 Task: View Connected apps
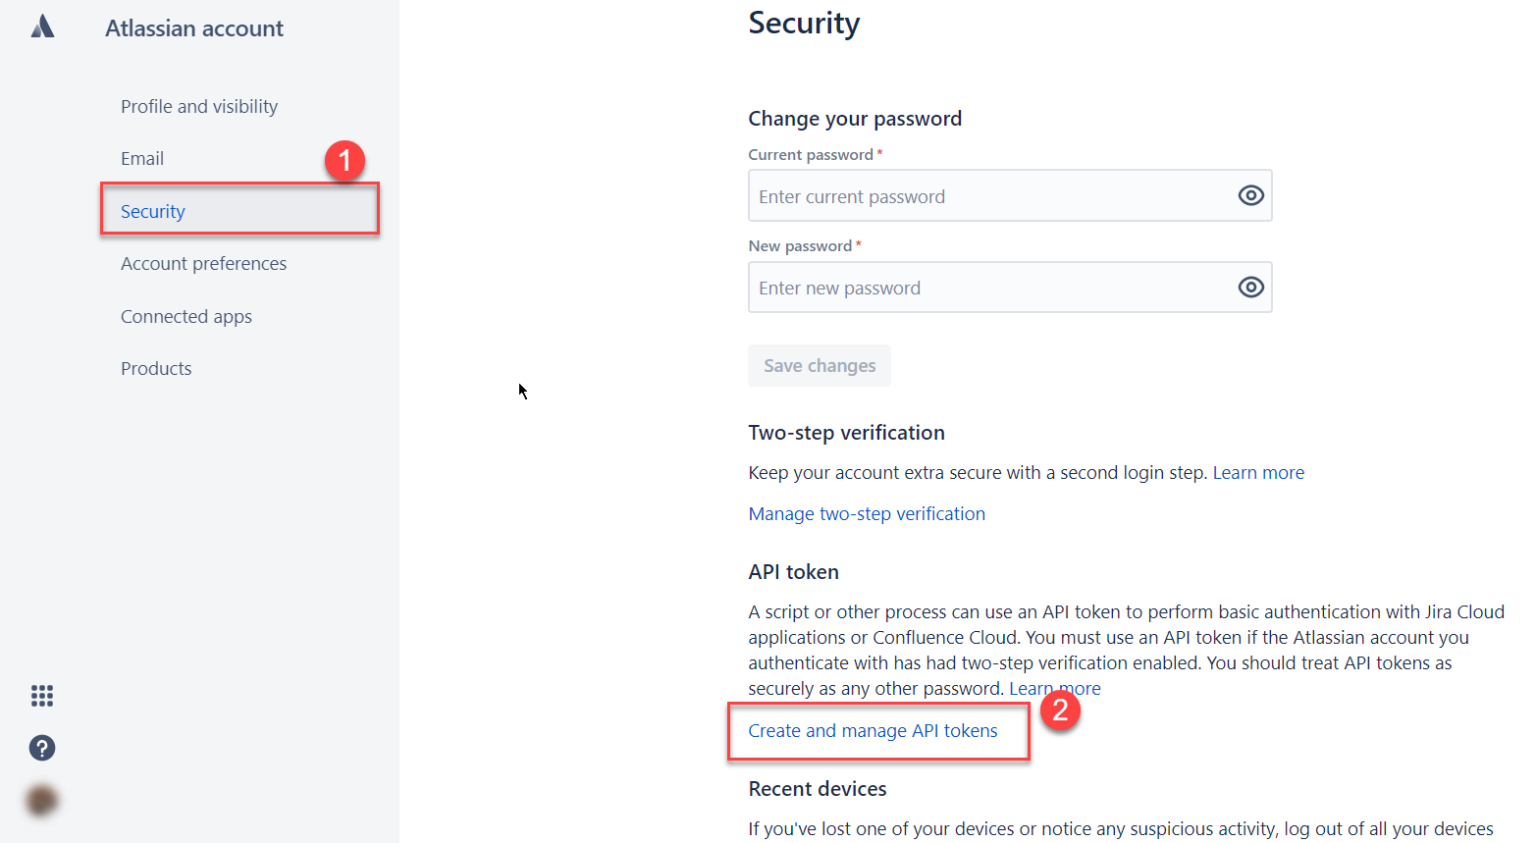[186, 316]
